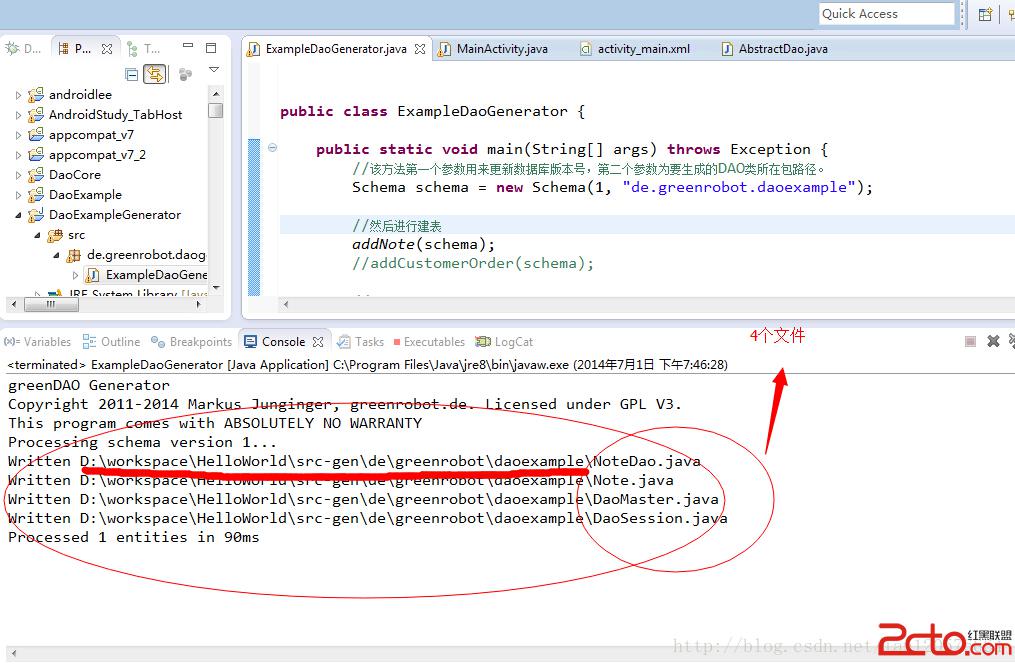The height and width of the screenshot is (666, 1015).
Task: Close the ExampleDaoGenerator.java editor tab
Action: point(420,49)
